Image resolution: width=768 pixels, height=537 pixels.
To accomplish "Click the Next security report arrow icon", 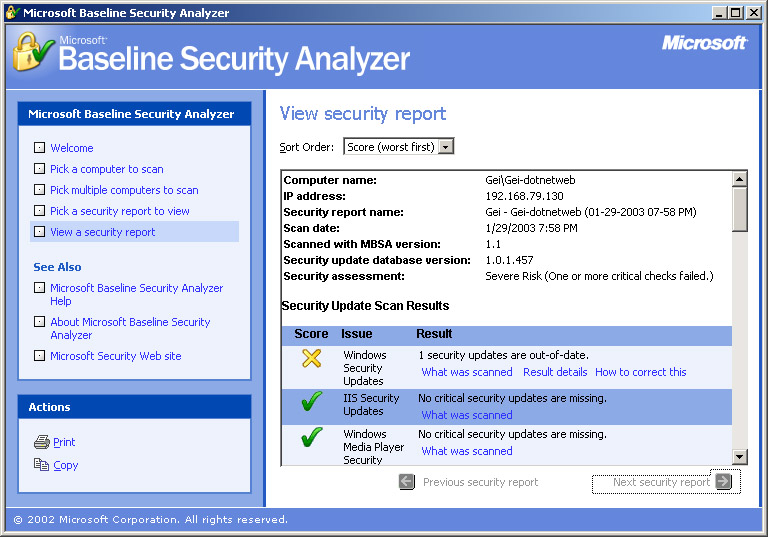I will 723,482.
